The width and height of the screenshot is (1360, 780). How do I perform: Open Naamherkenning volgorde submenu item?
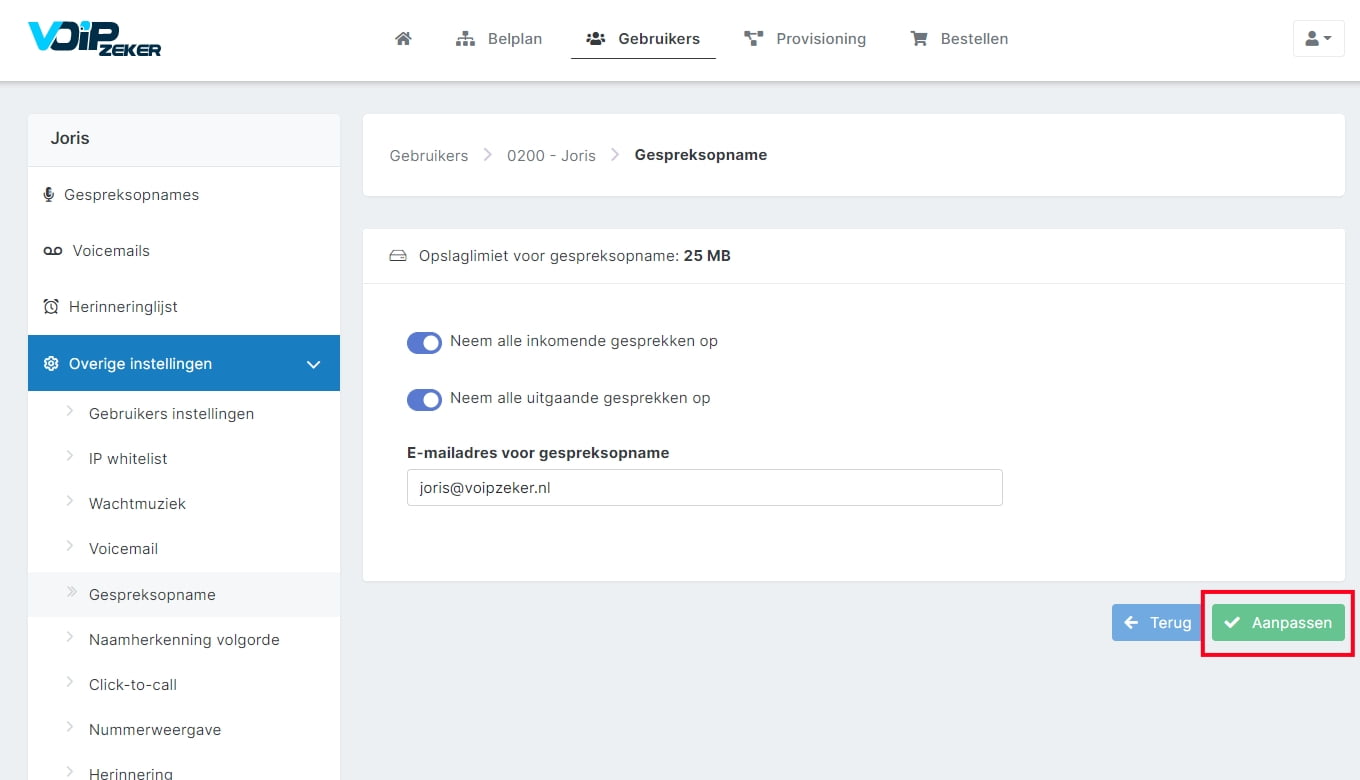coord(184,640)
